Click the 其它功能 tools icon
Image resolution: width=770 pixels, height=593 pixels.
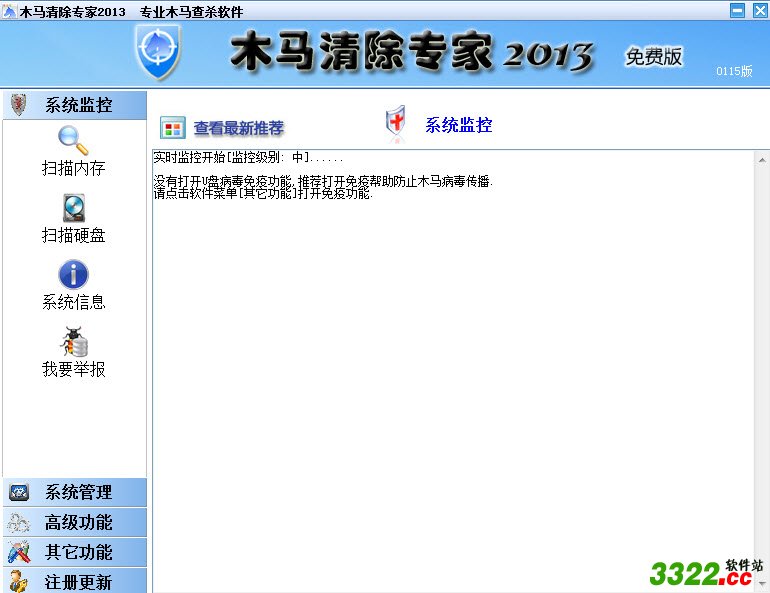coord(19,552)
